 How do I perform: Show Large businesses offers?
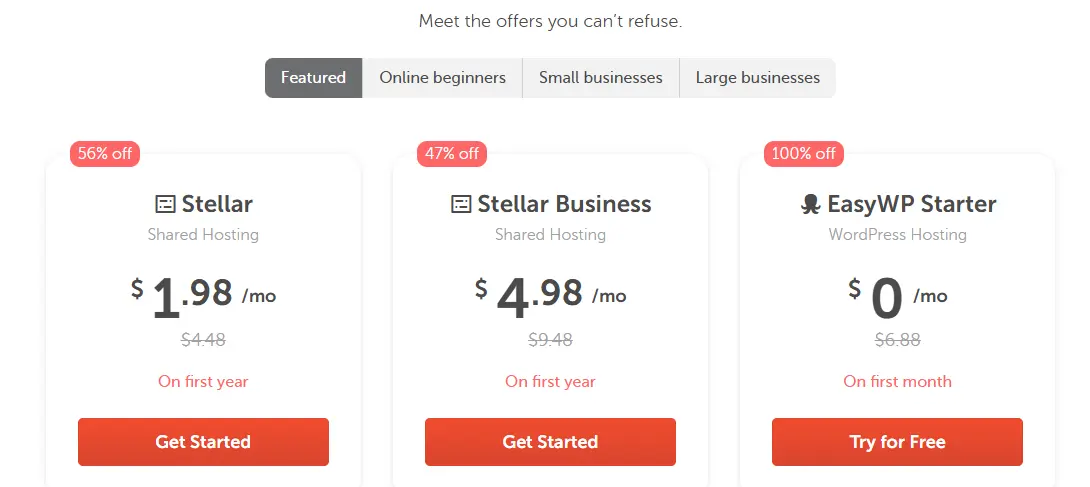click(x=758, y=78)
